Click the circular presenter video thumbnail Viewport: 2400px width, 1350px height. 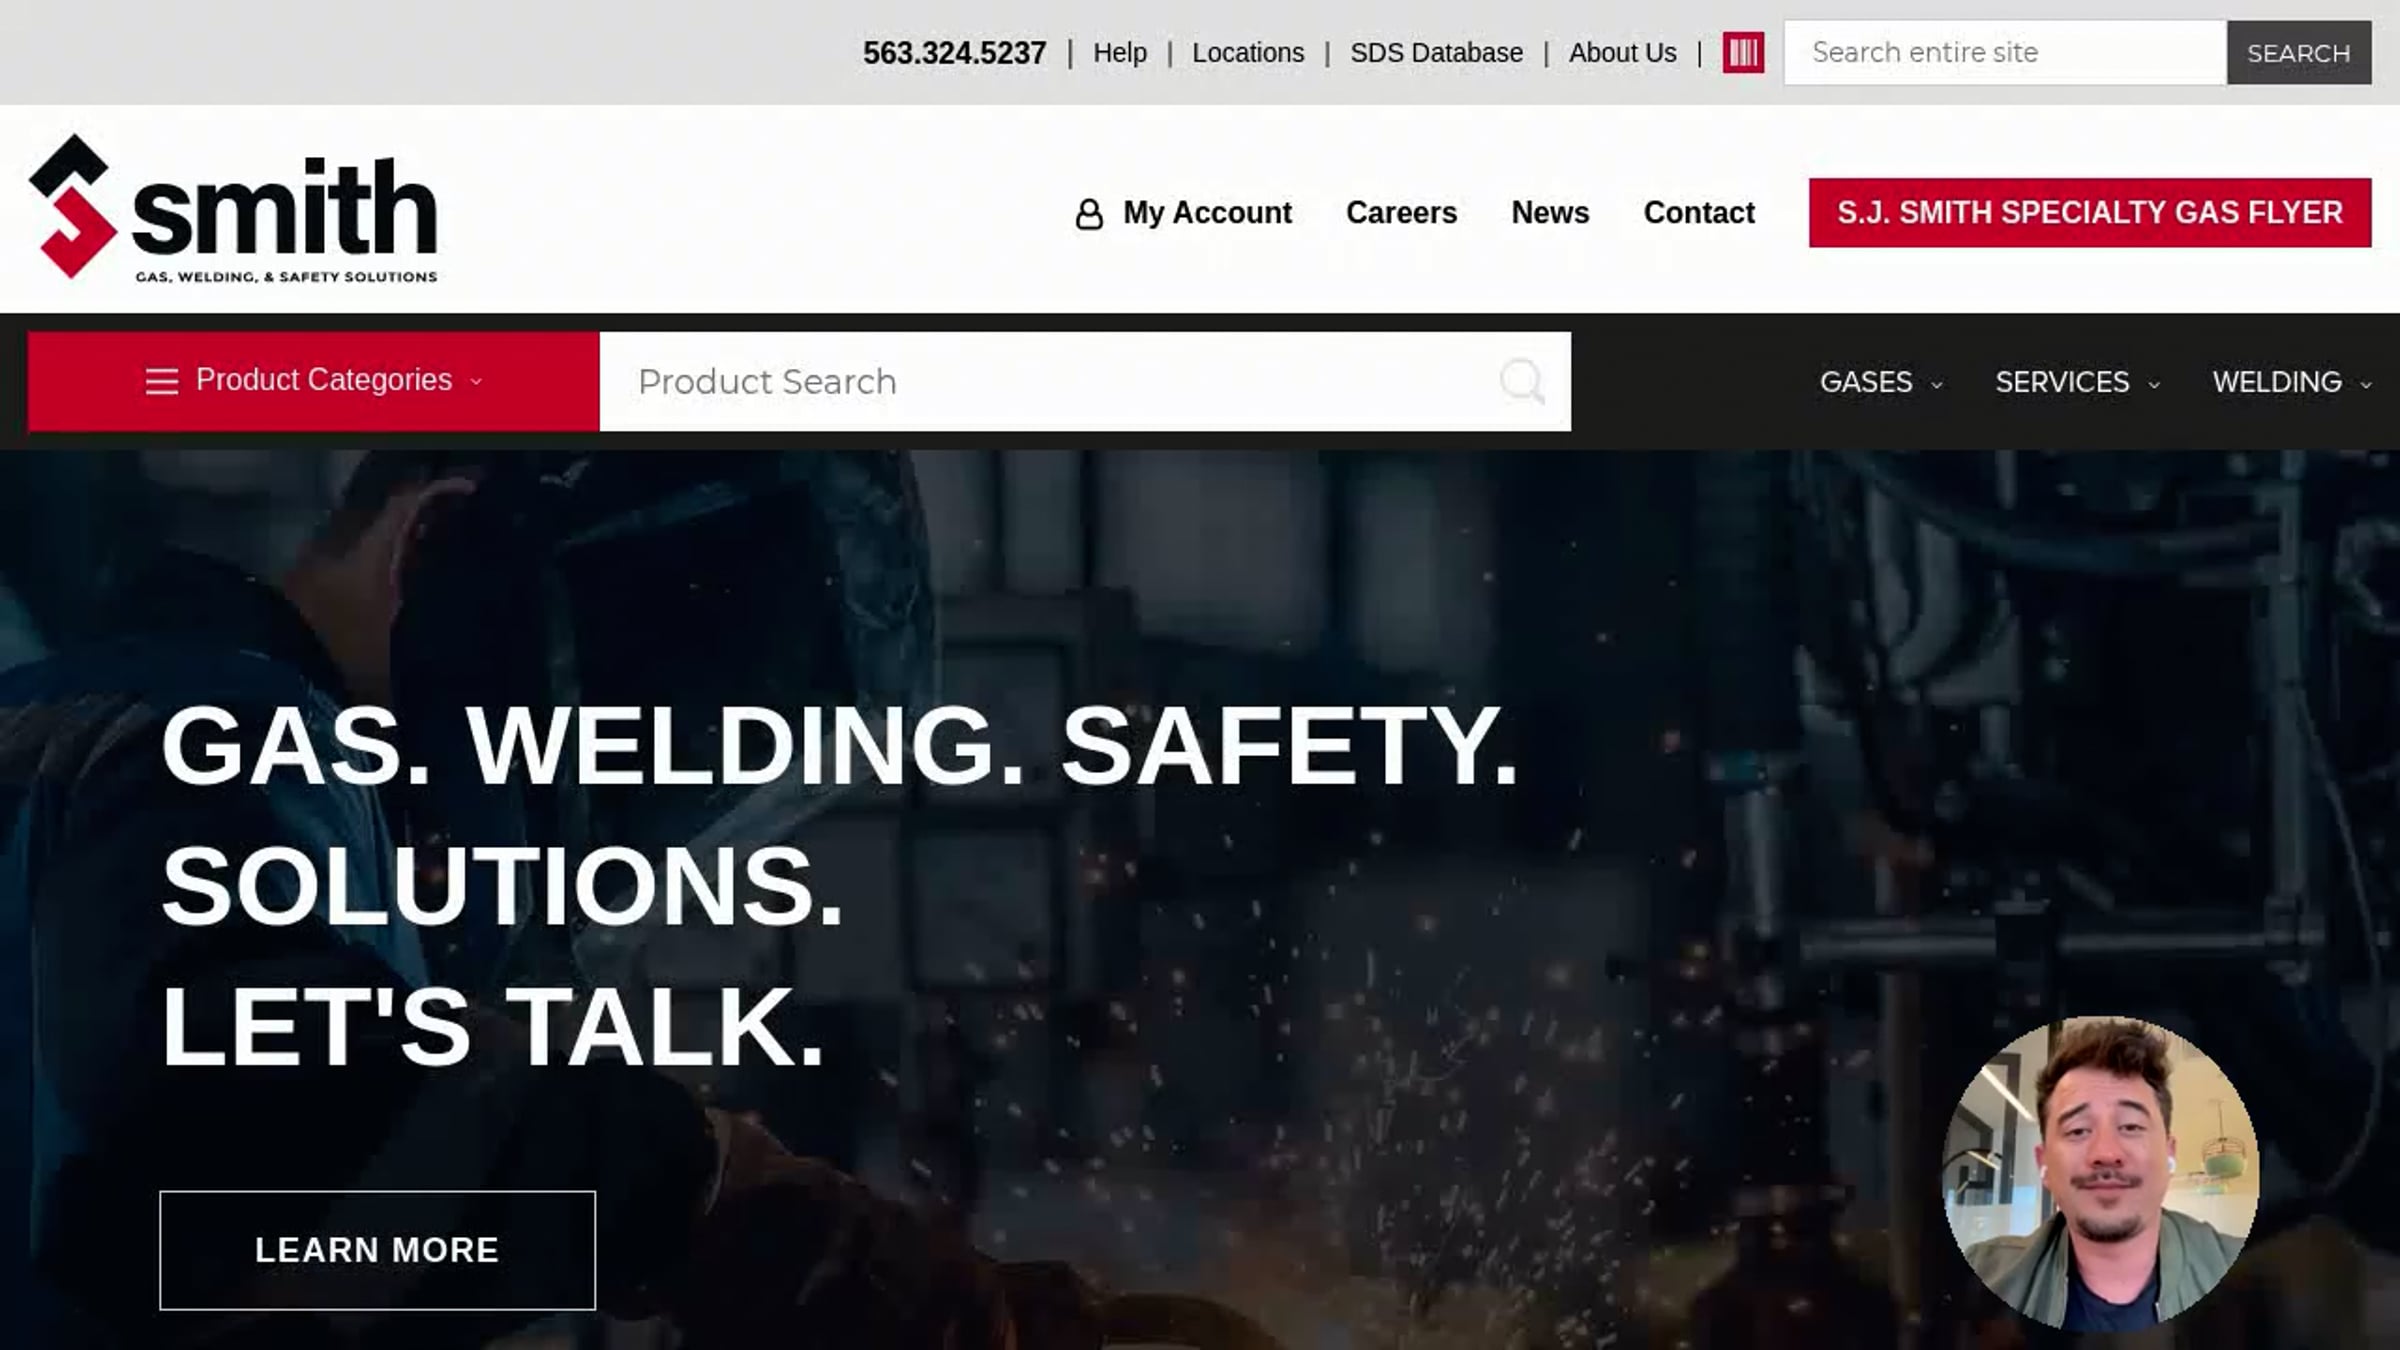[2100, 1174]
